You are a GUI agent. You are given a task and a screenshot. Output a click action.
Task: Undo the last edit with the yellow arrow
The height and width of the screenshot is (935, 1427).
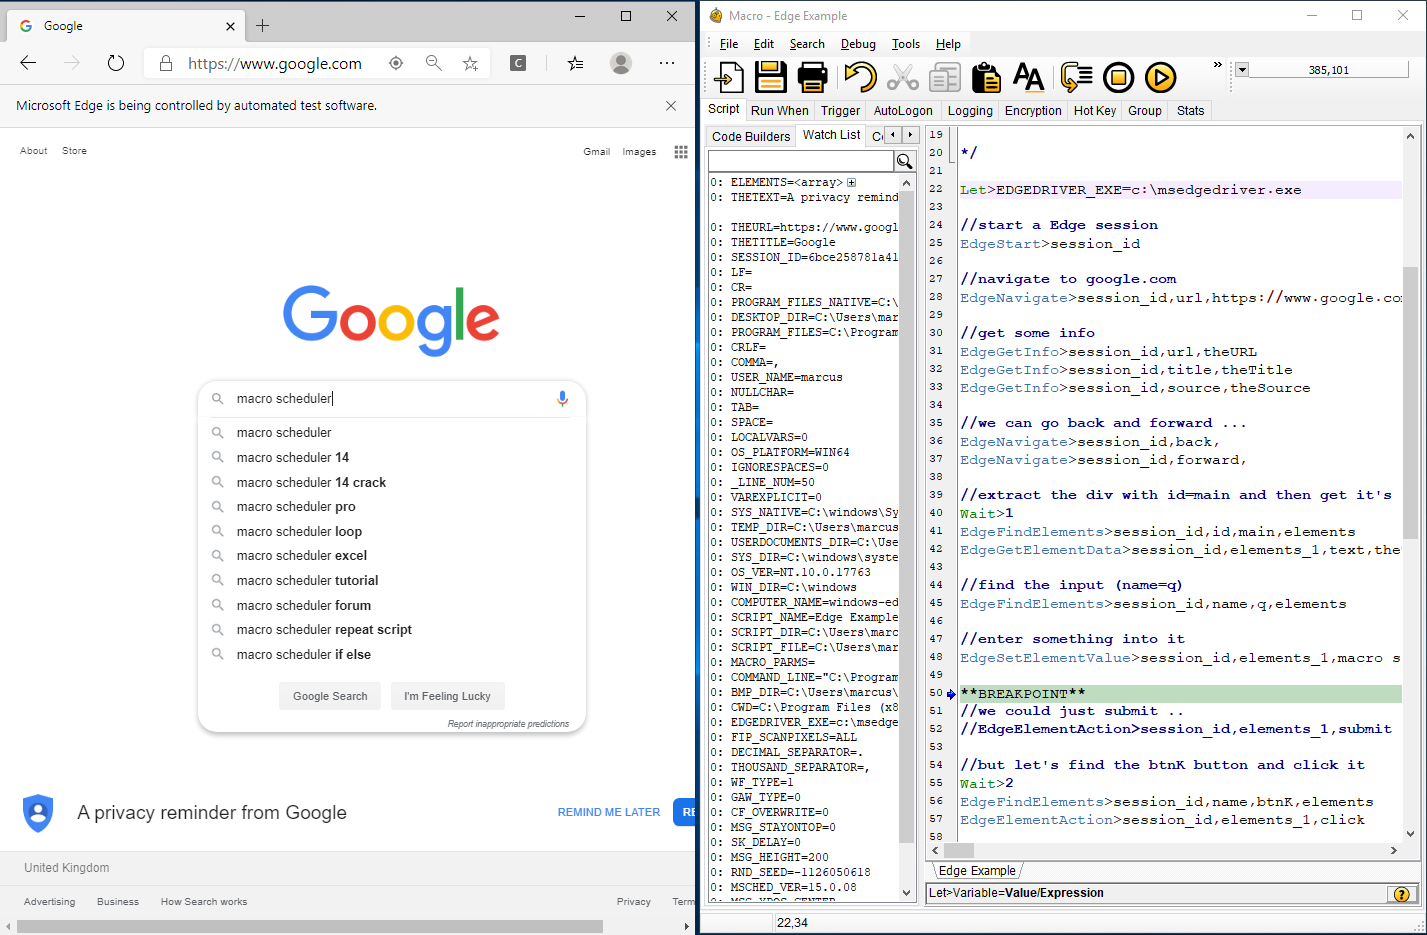859,77
